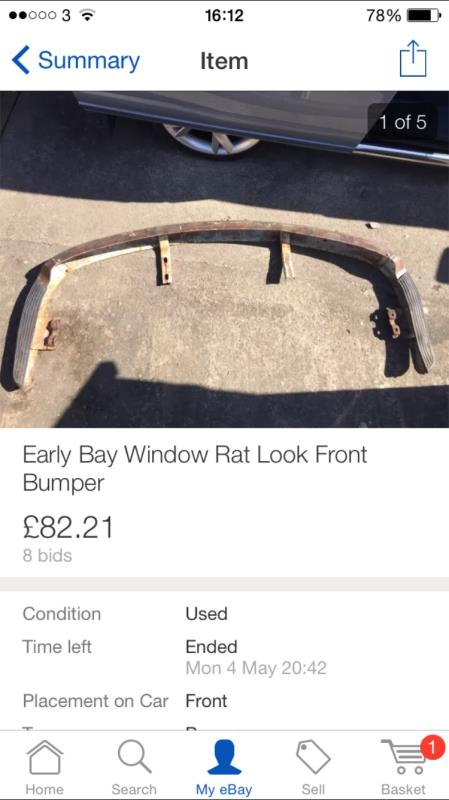Tap the red basket notification badge
449x800 pixels.
point(432,749)
